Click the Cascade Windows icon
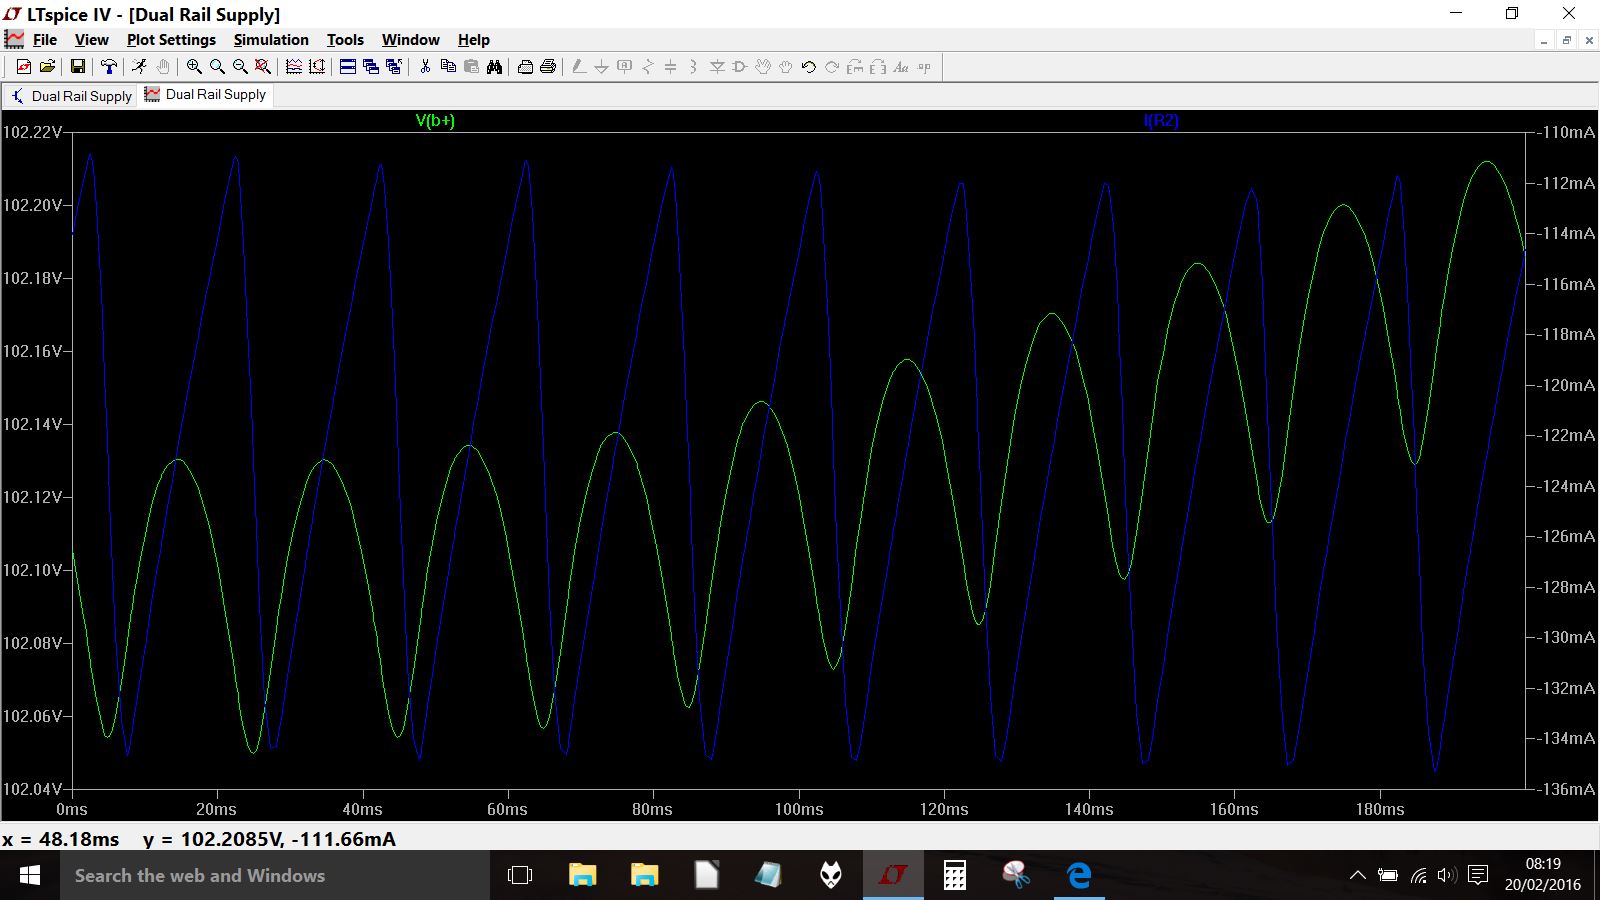 click(371, 67)
